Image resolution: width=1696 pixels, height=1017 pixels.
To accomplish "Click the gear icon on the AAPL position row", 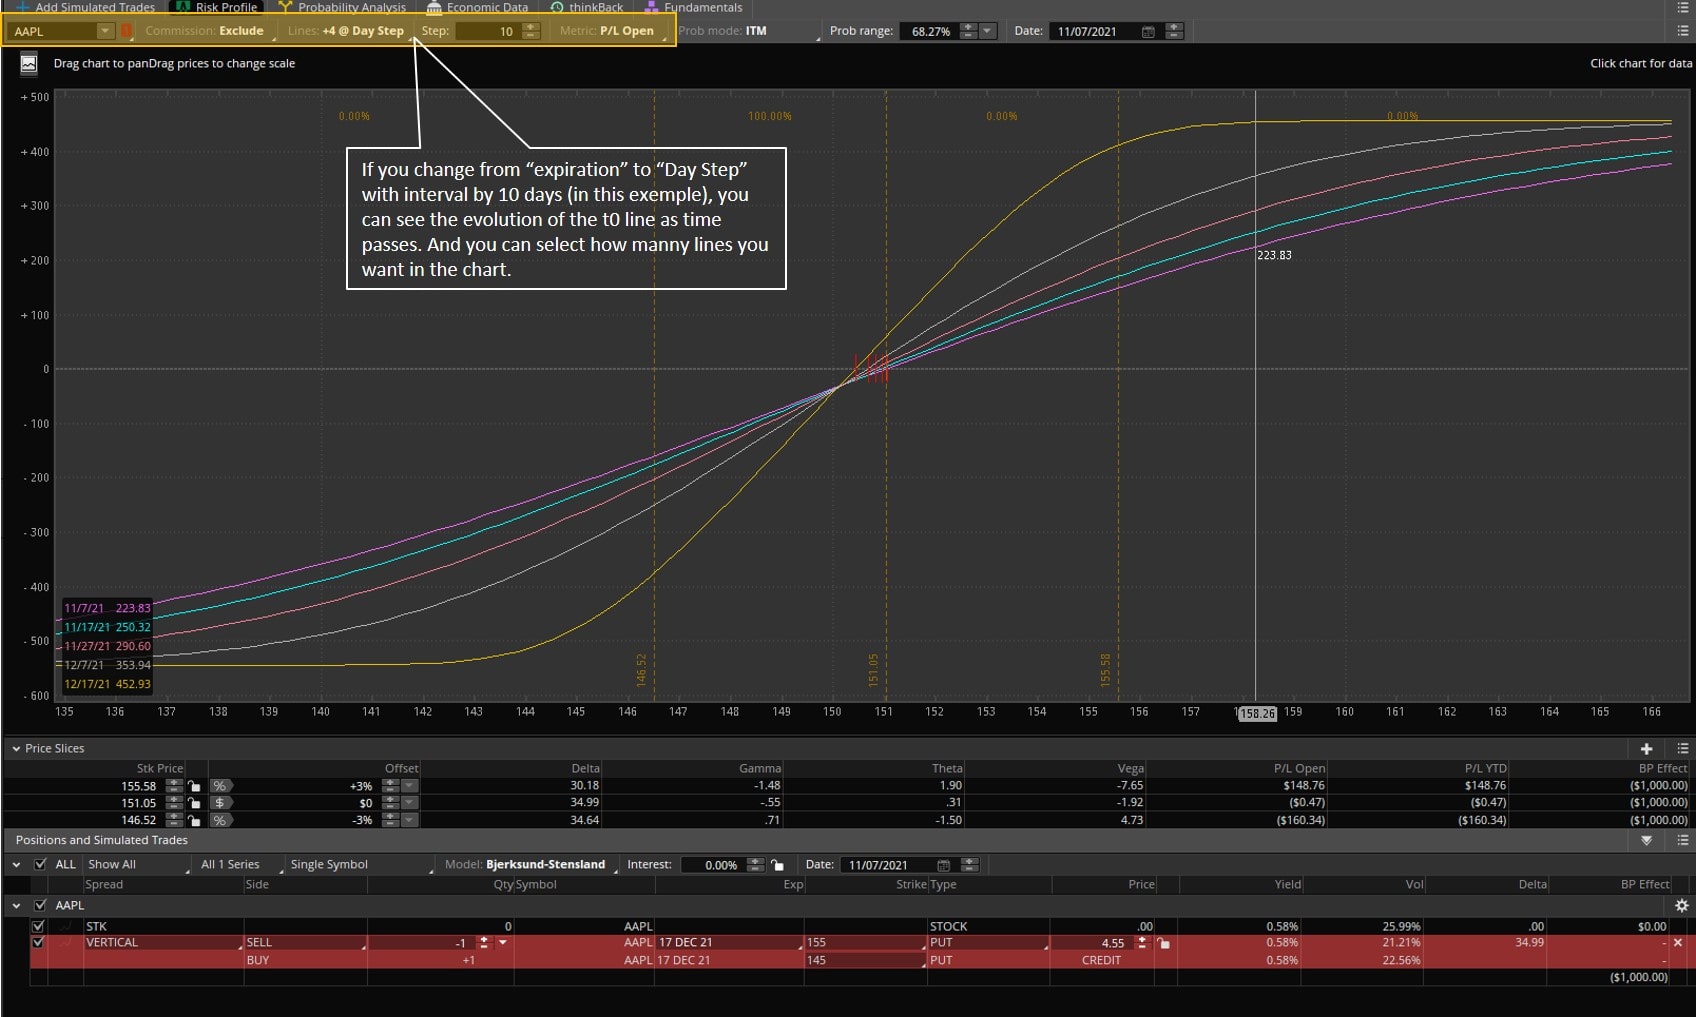I will pyautogui.click(x=1684, y=905).
